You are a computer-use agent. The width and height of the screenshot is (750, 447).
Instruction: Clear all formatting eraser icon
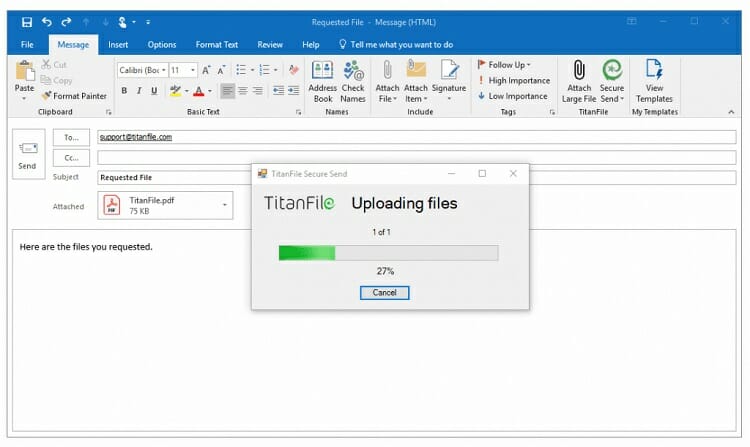point(294,70)
